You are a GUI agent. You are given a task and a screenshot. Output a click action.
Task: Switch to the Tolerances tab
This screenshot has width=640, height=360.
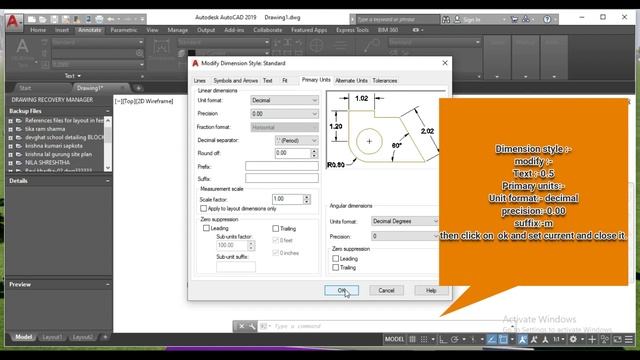[384, 81]
